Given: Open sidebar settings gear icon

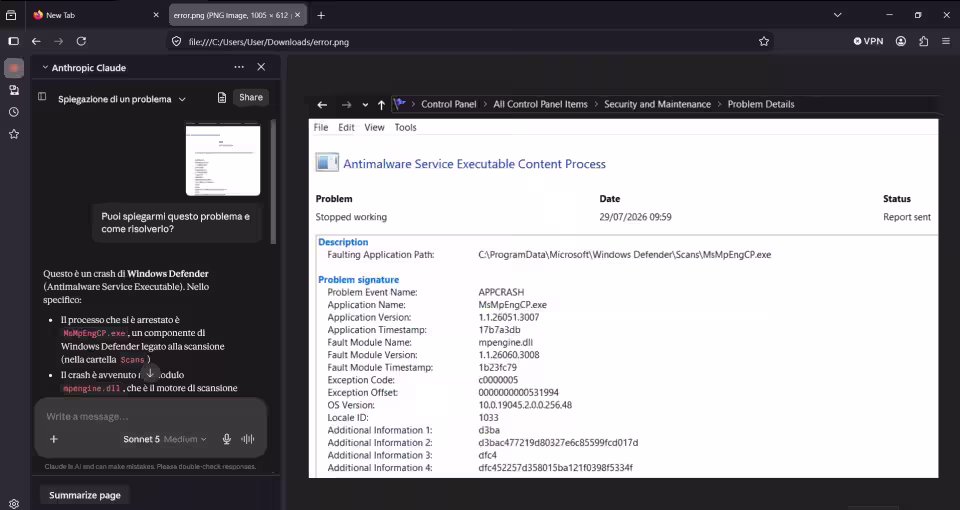Looking at the screenshot, I should pos(13,504).
